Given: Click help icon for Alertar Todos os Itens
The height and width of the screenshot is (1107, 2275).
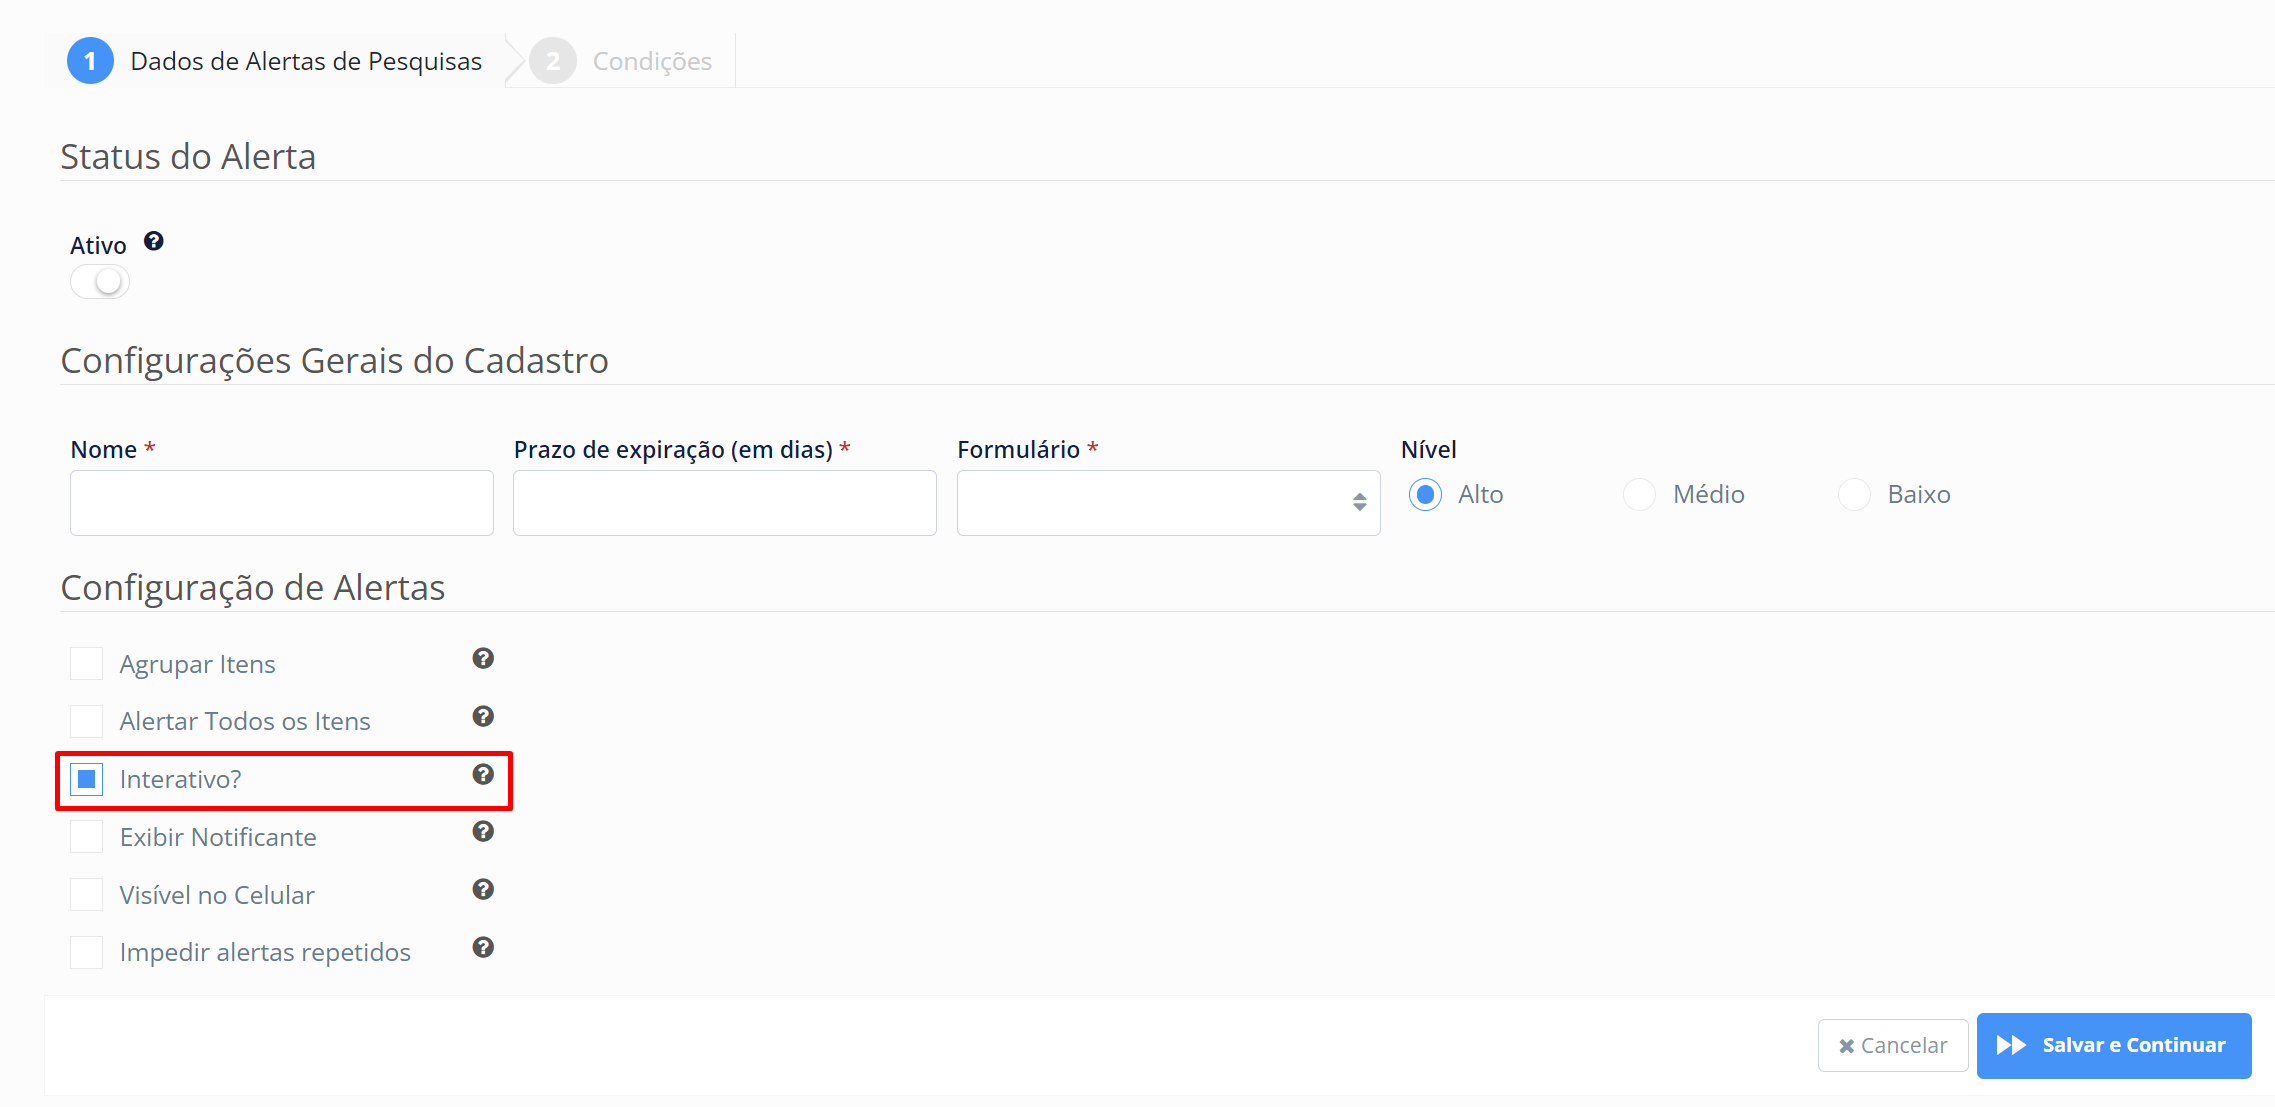Looking at the screenshot, I should [483, 716].
